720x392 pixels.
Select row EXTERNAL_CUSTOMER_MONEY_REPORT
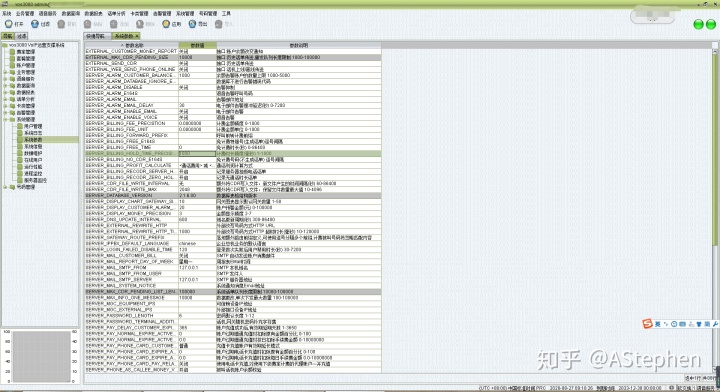click(233, 51)
